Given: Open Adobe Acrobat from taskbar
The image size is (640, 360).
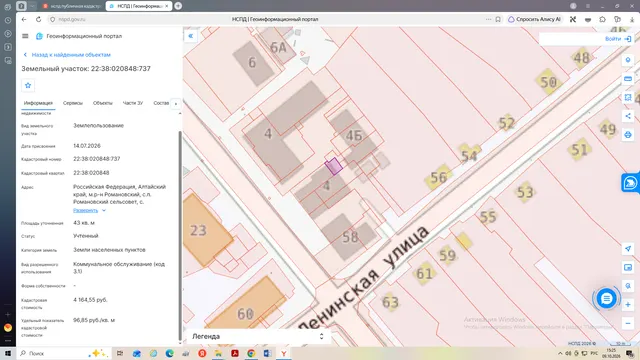Looking at the screenshot, I should (235, 353).
